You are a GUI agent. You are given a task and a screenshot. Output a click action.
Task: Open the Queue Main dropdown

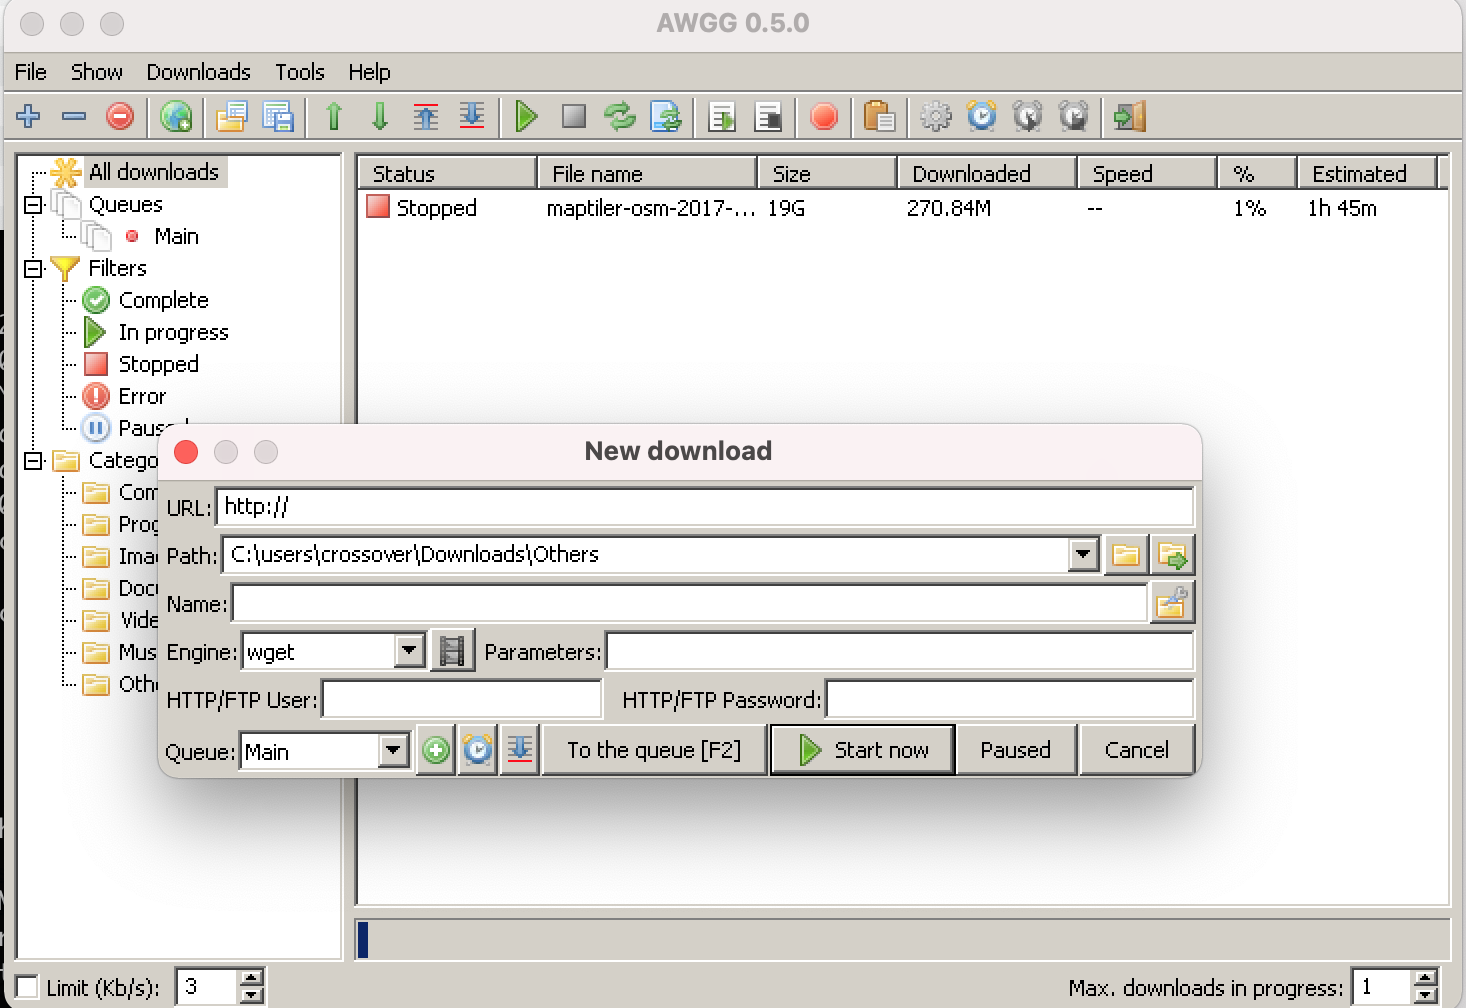[393, 751]
